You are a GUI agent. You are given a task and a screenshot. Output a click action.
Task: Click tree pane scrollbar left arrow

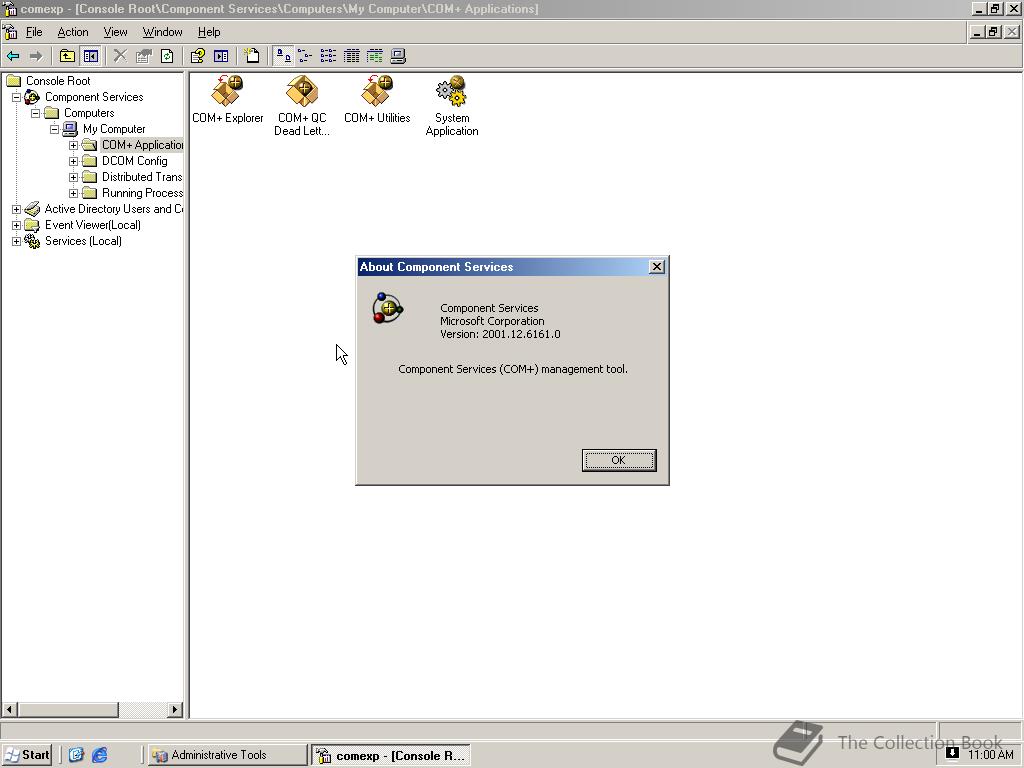10,709
